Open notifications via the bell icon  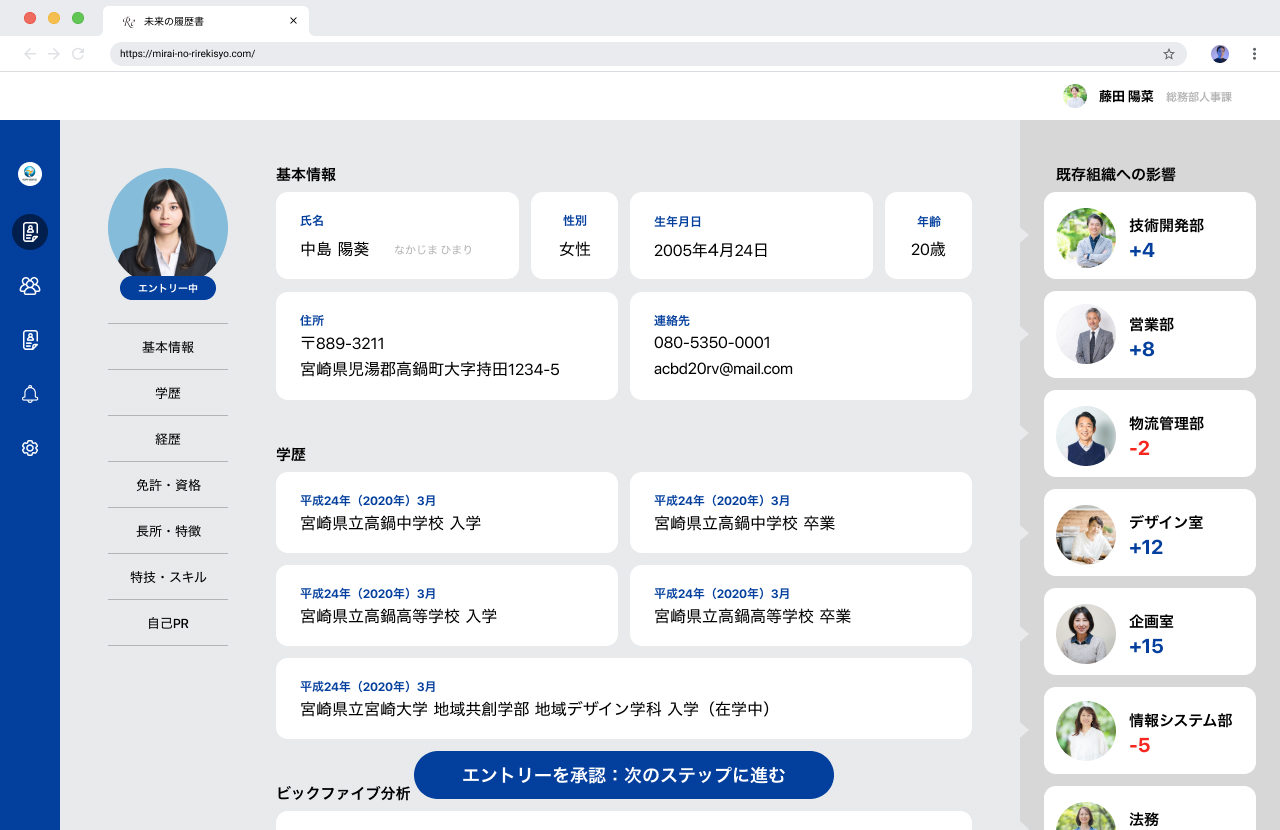tap(30, 393)
